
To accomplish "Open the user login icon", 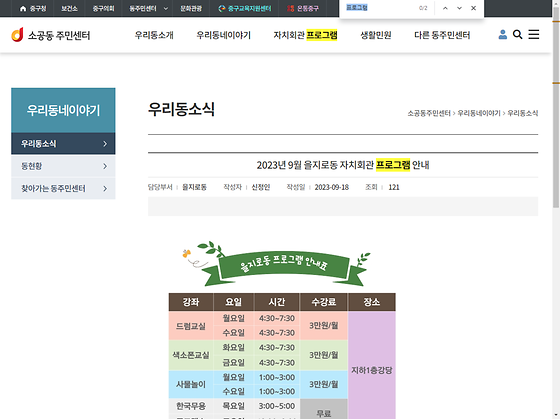I will coord(502,34).
